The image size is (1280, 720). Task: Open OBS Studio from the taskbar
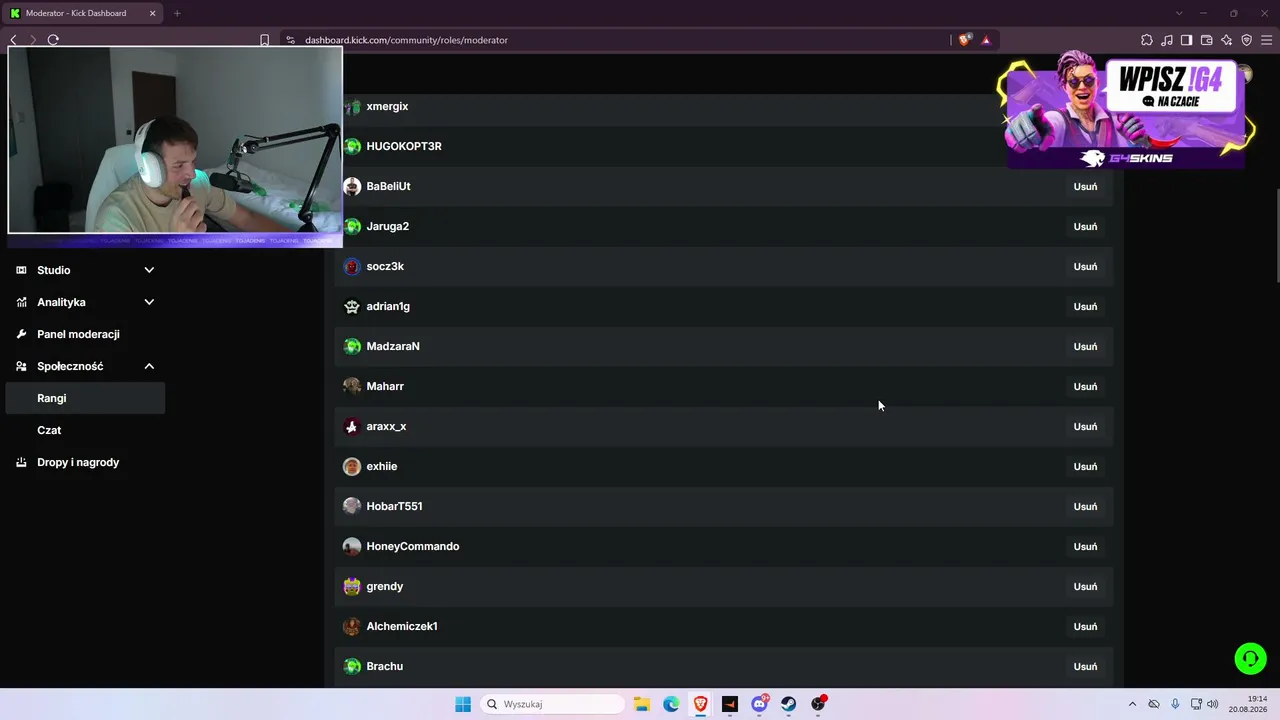819,704
